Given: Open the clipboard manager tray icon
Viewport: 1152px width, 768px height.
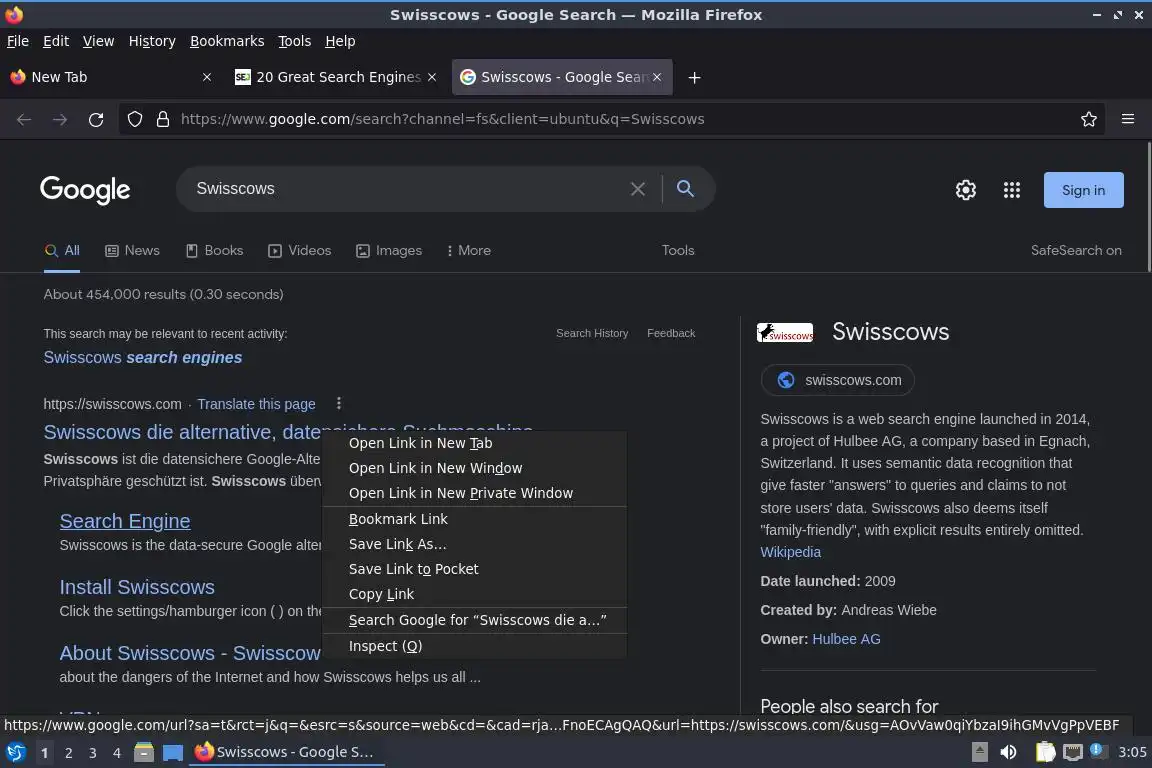Looking at the screenshot, I should click(1045, 752).
